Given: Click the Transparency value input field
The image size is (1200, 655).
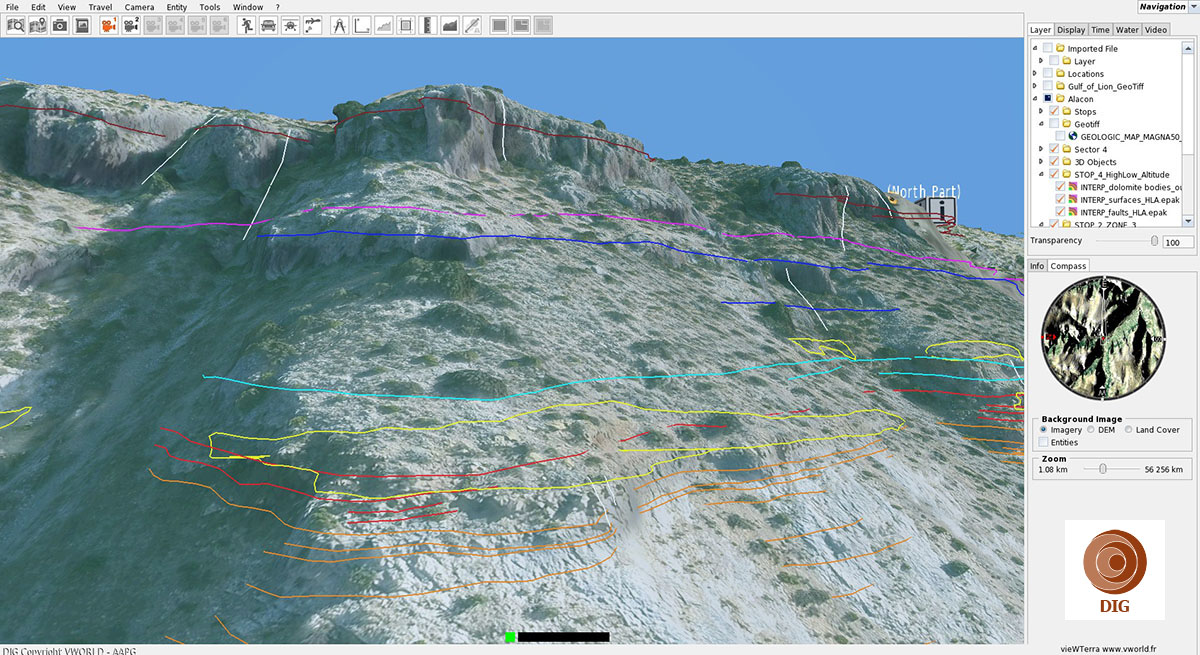Looking at the screenshot, I should [1177, 243].
